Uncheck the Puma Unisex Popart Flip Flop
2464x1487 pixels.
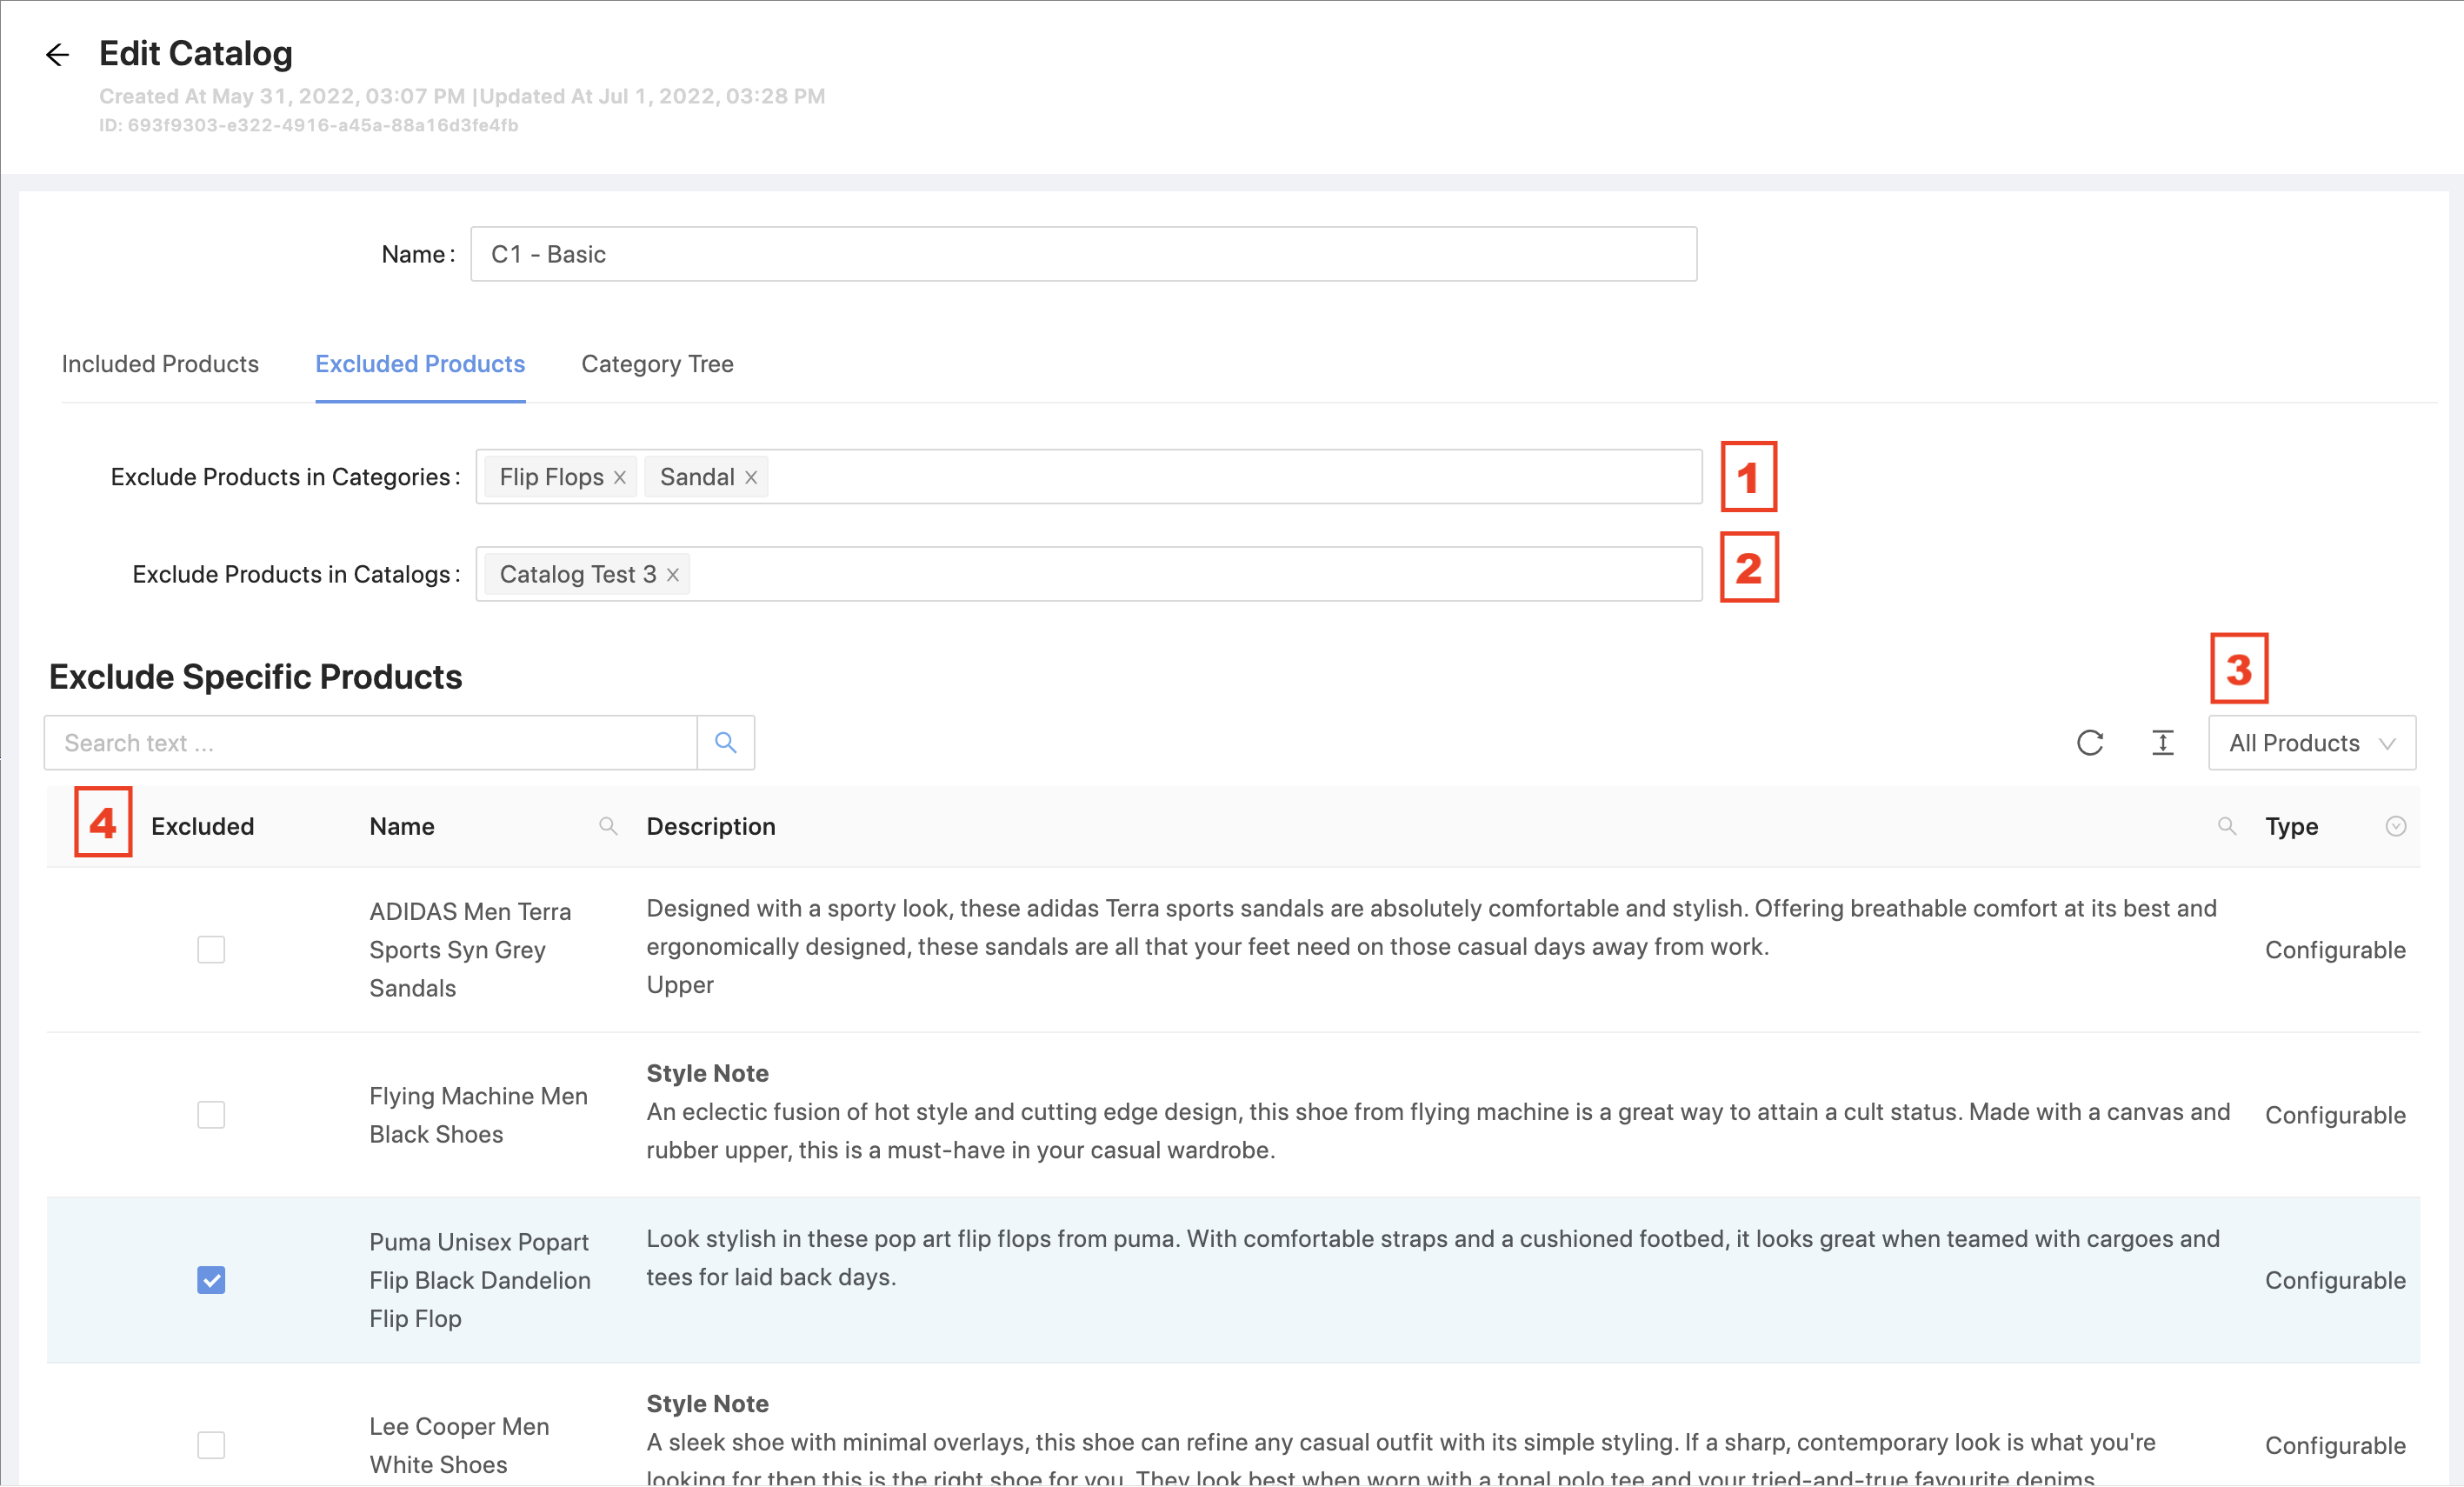coord(211,1281)
